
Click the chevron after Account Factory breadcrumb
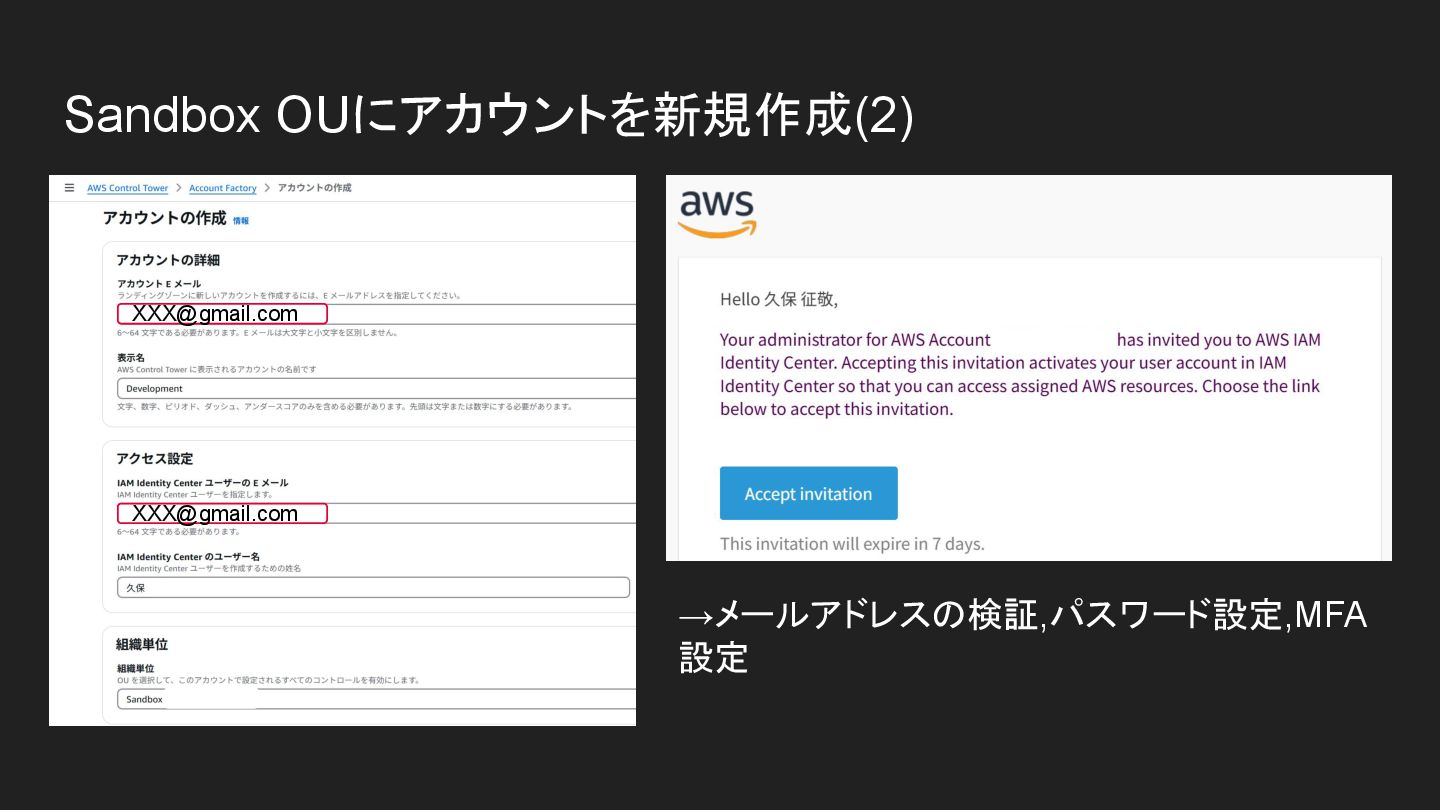click(x=267, y=188)
